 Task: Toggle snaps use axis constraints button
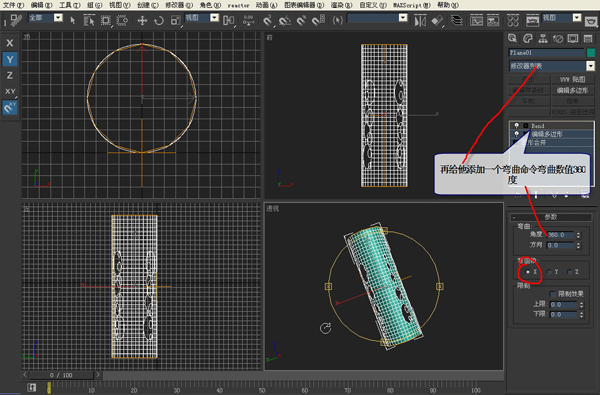(10, 108)
